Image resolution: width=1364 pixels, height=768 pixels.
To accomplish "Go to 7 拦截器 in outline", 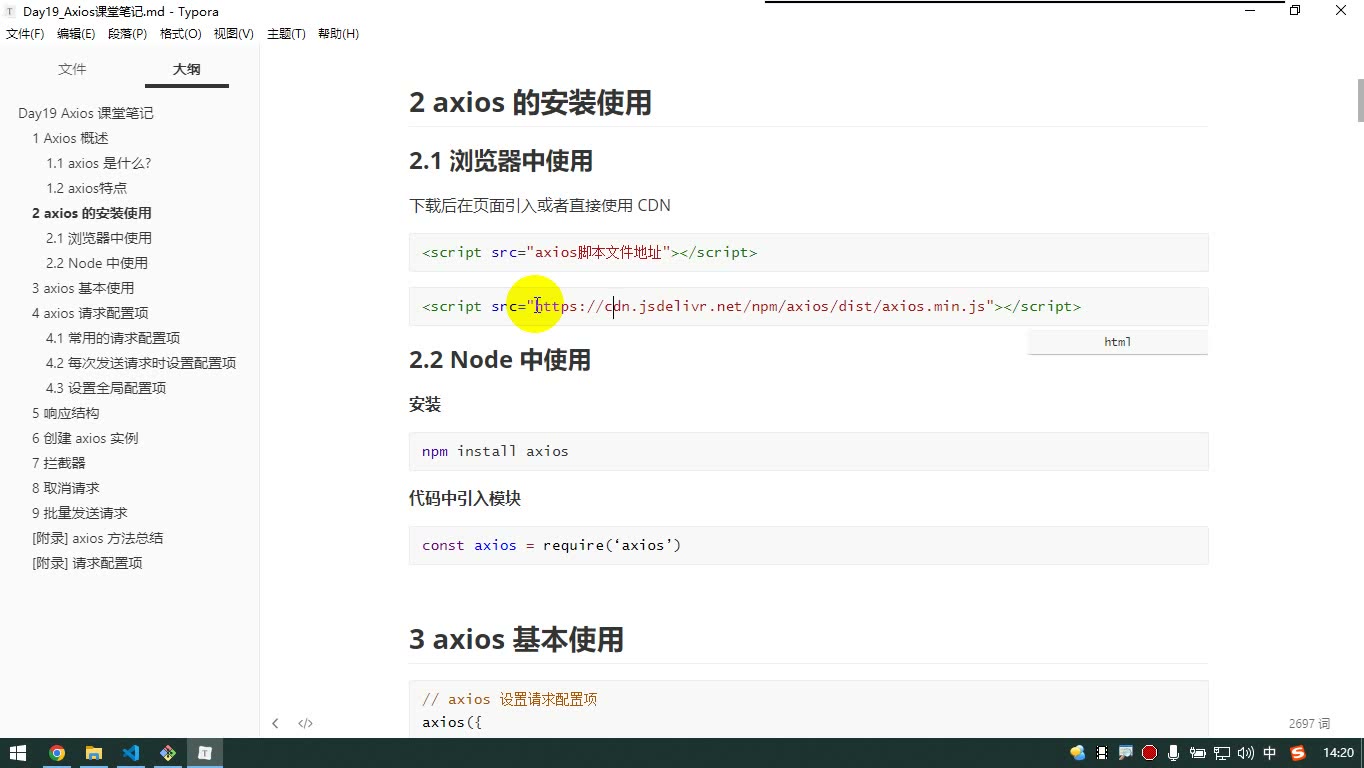I will [x=59, y=463].
